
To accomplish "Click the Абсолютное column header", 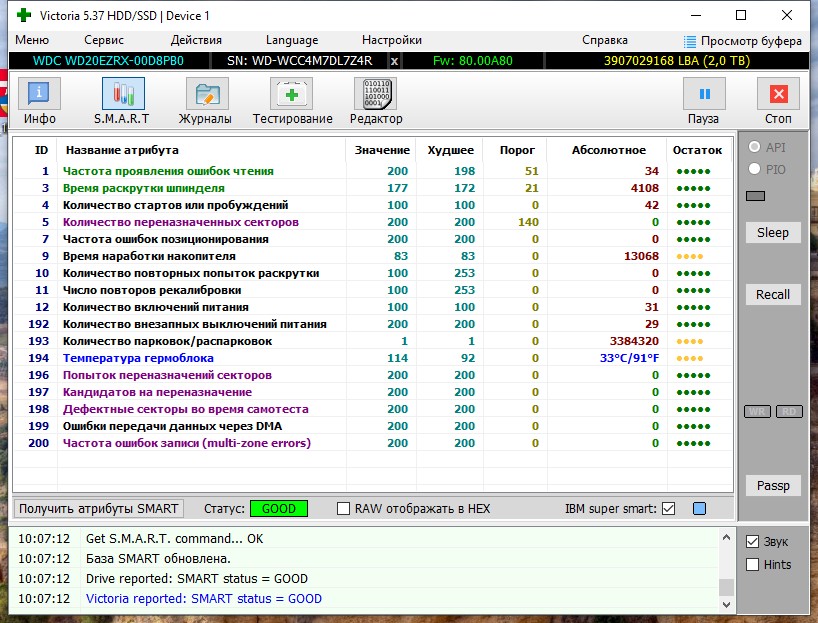I will (608, 150).
